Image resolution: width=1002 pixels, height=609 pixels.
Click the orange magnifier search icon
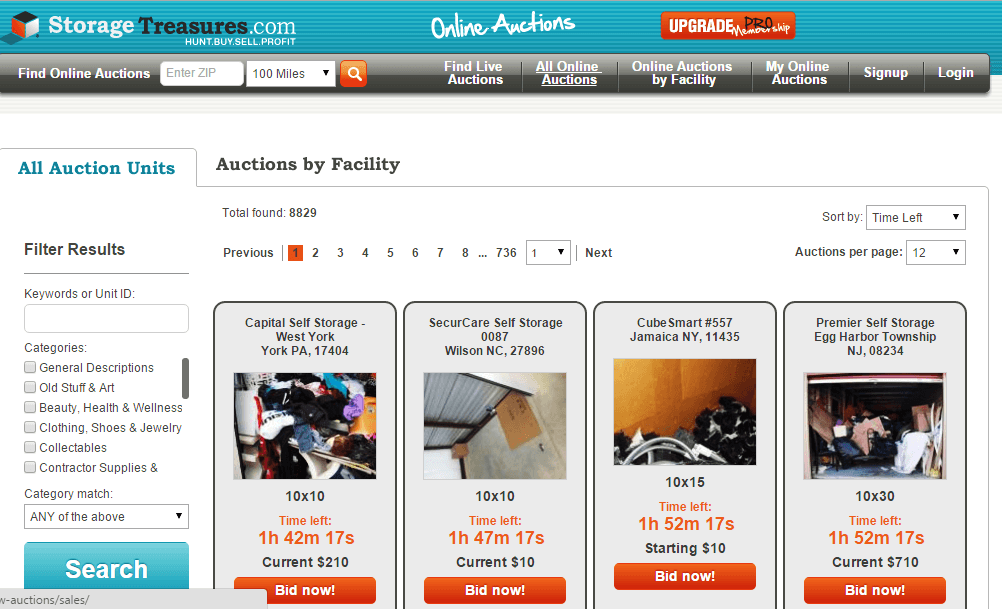[x=353, y=73]
